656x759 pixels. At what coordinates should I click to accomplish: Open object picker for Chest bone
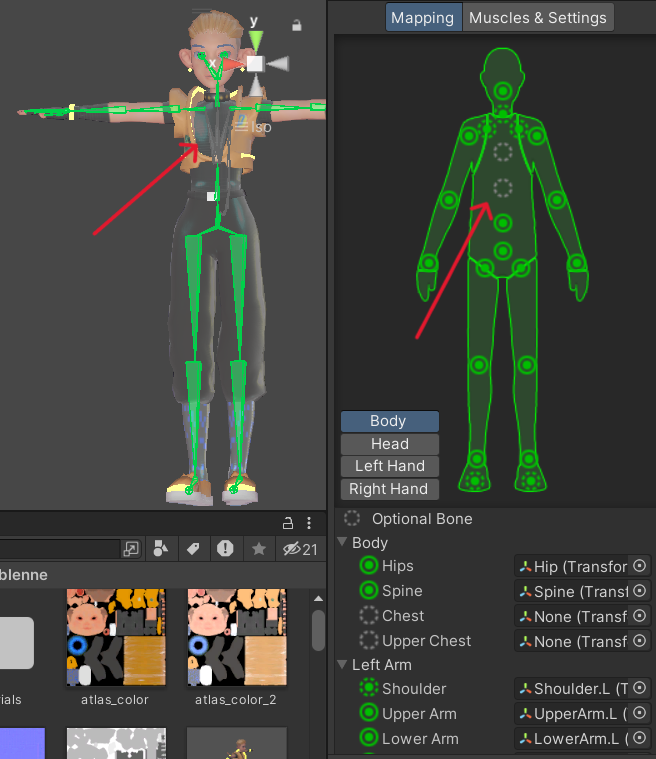[639, 616]
